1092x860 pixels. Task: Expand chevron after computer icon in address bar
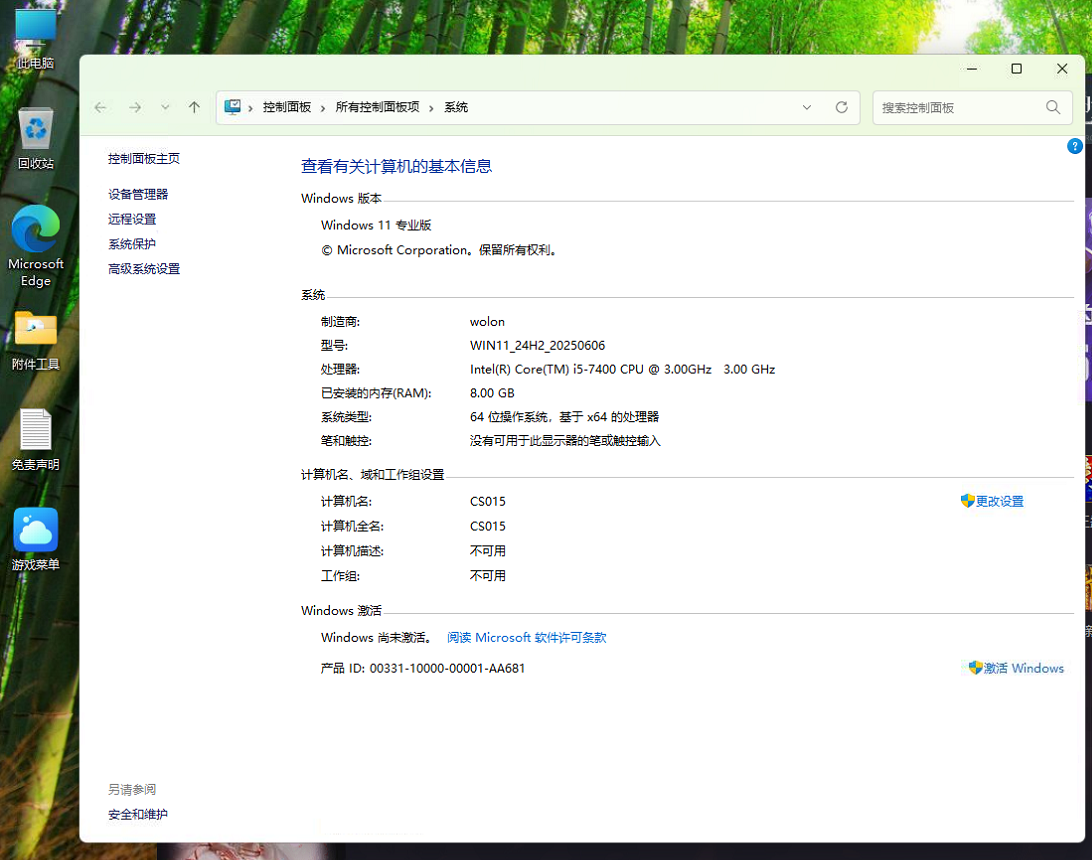[x=251, y=108]
